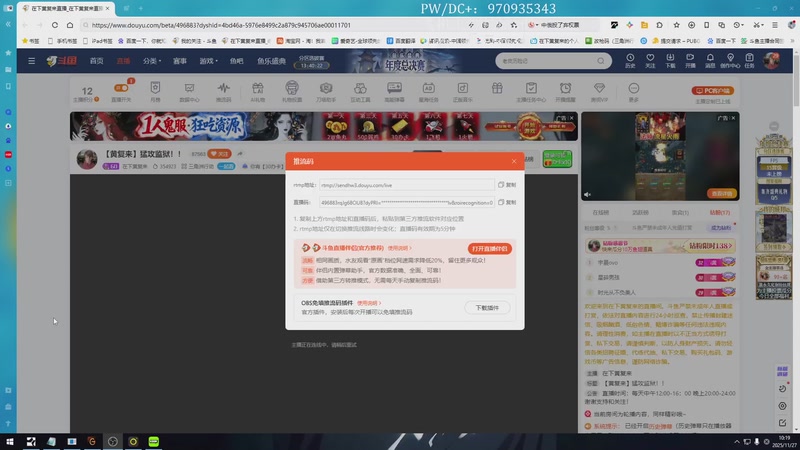The width and height of the screenshot is (800, 450).
Task: Switch to the 在线榜 tab
Action: coord(601,212)
